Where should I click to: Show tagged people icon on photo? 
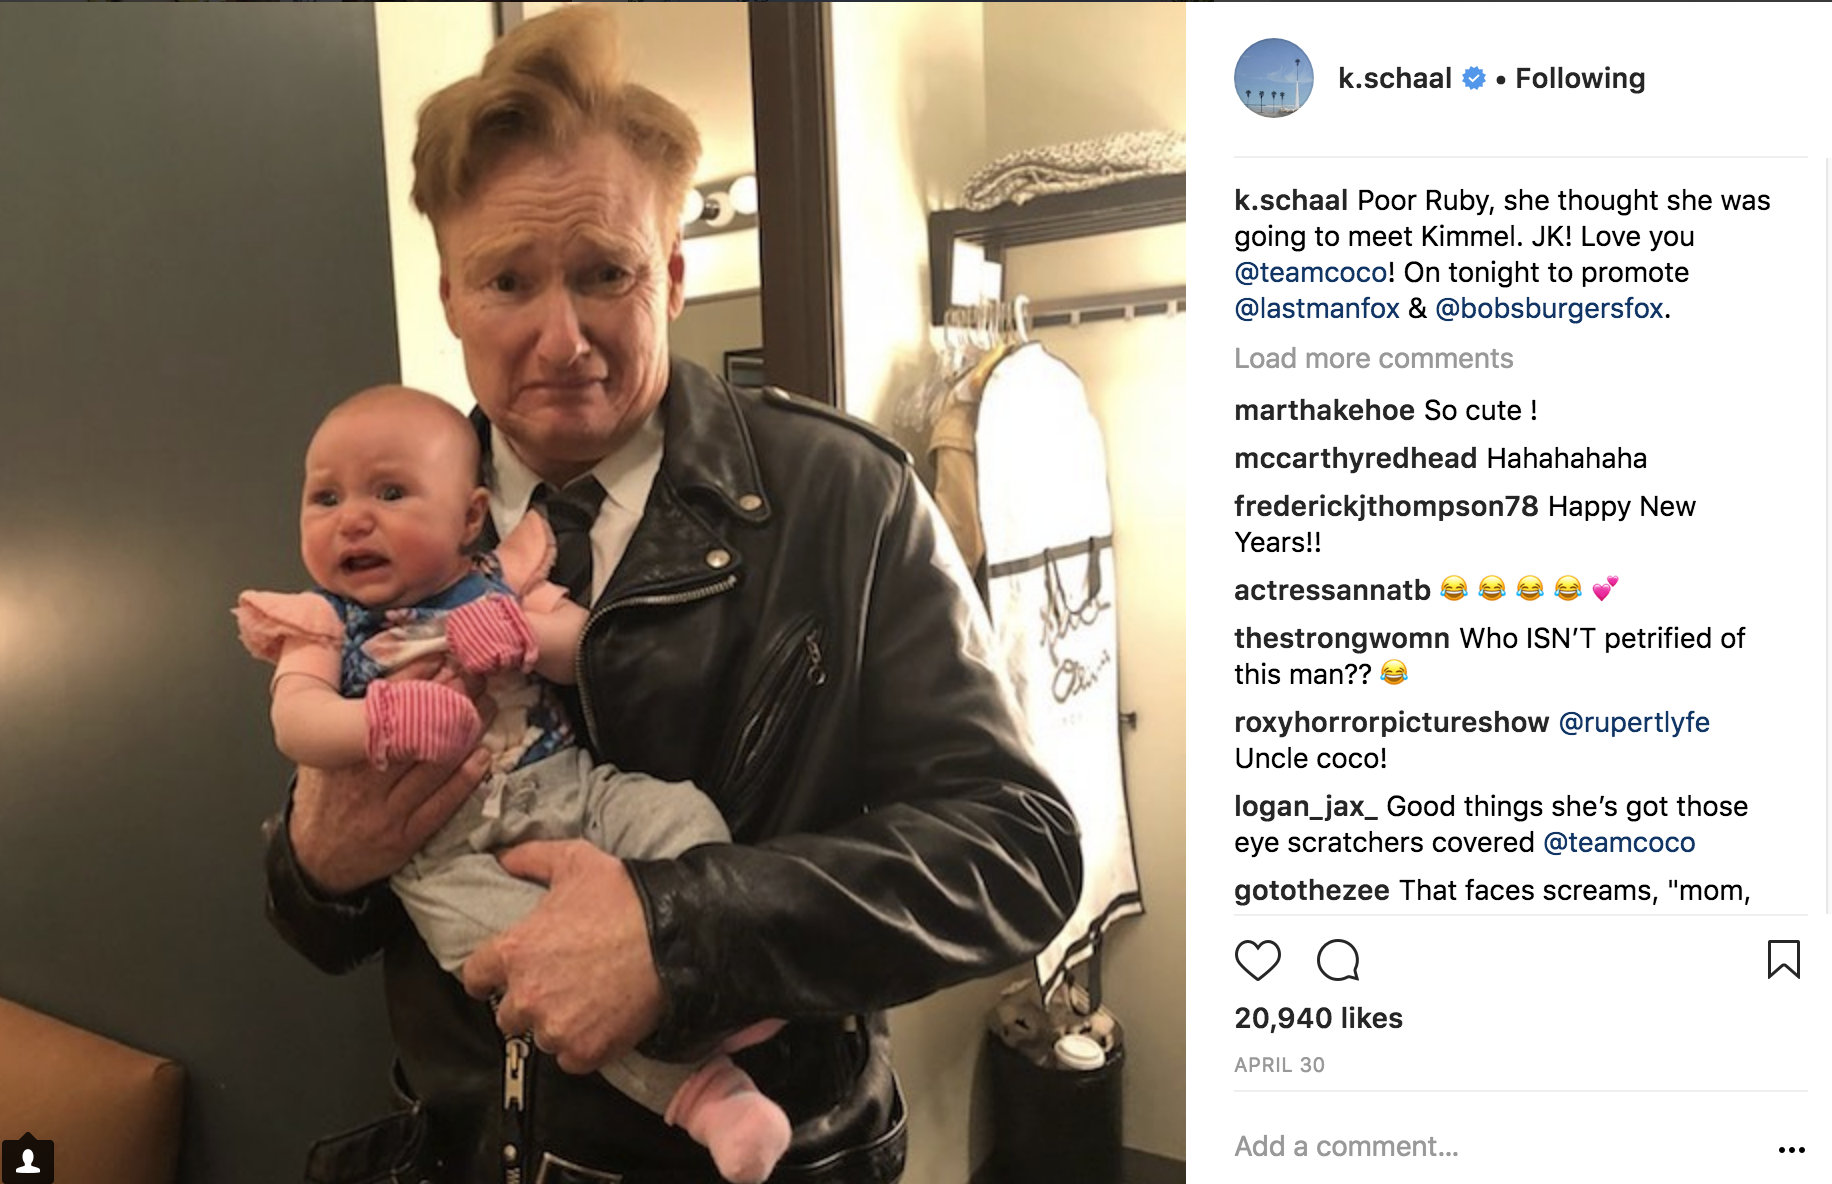28,1160
